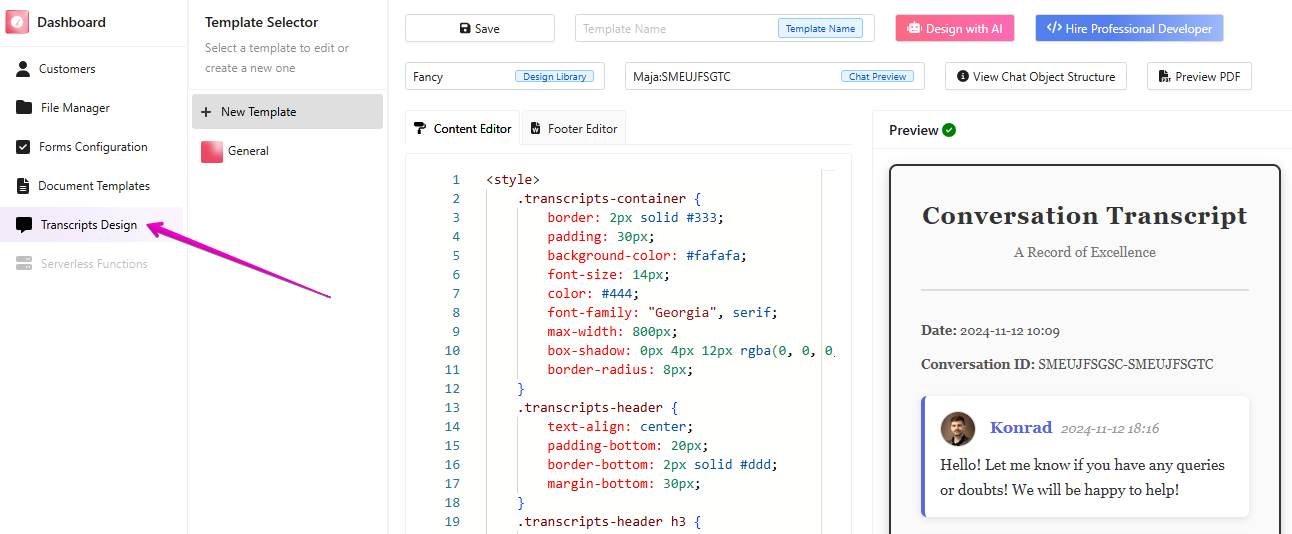Click the Serverless Functions server icon
The width and height of the screenshot is (1292, 534).
(x=24, y=264)
